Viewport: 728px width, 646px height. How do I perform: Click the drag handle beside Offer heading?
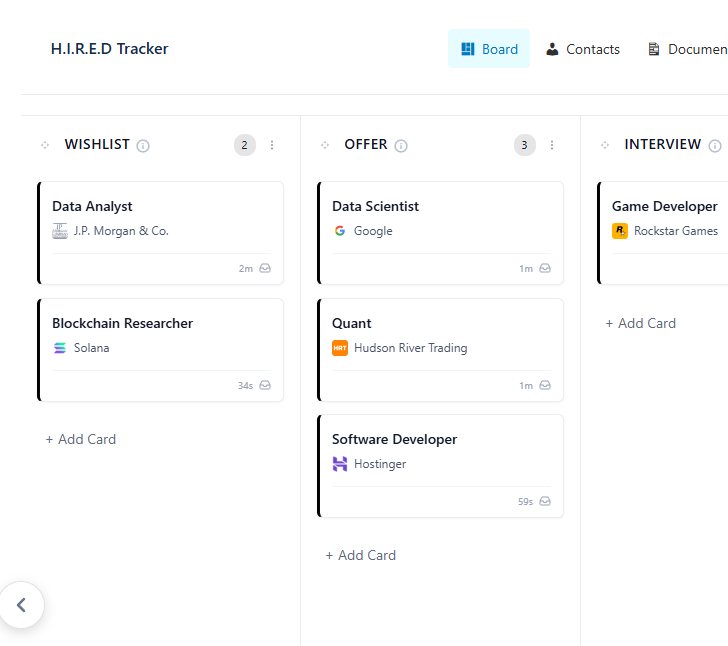[325, 145]
